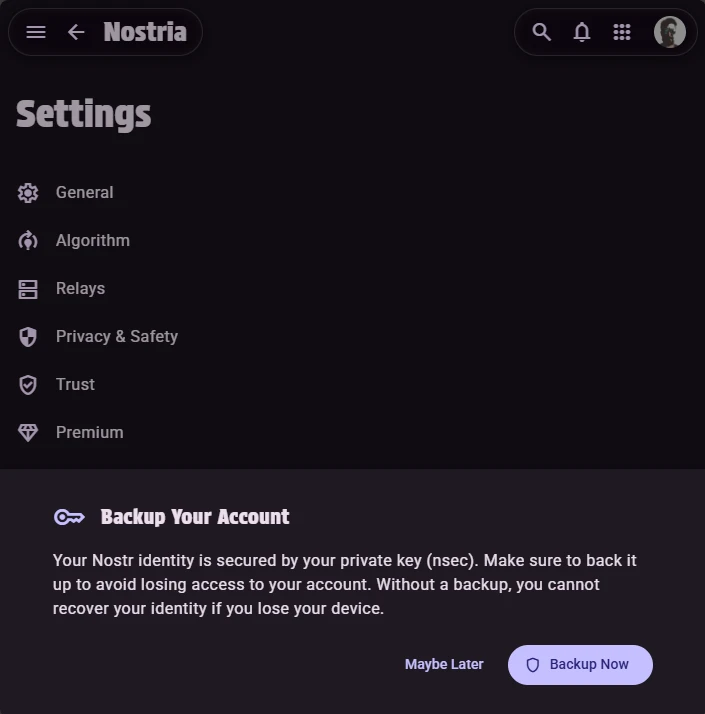
Task: Dismiss backup prompt with Maybe Later
Action: [x=444, y=665]
